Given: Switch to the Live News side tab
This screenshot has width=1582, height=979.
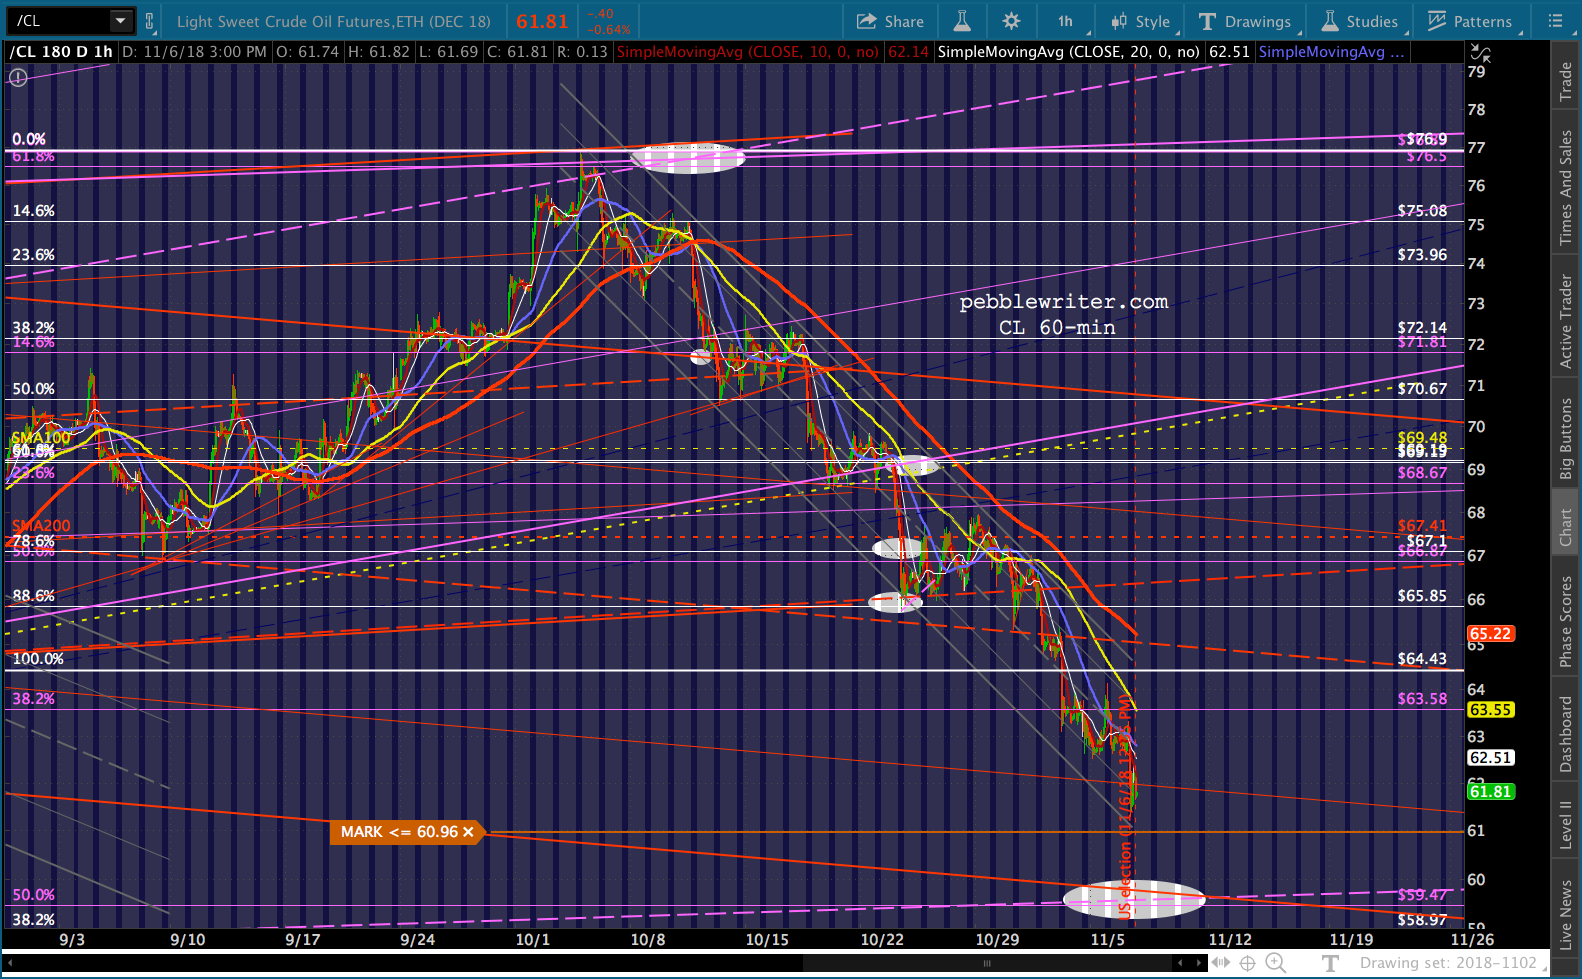Looking at the screenshot, I should pos(1566,914).
